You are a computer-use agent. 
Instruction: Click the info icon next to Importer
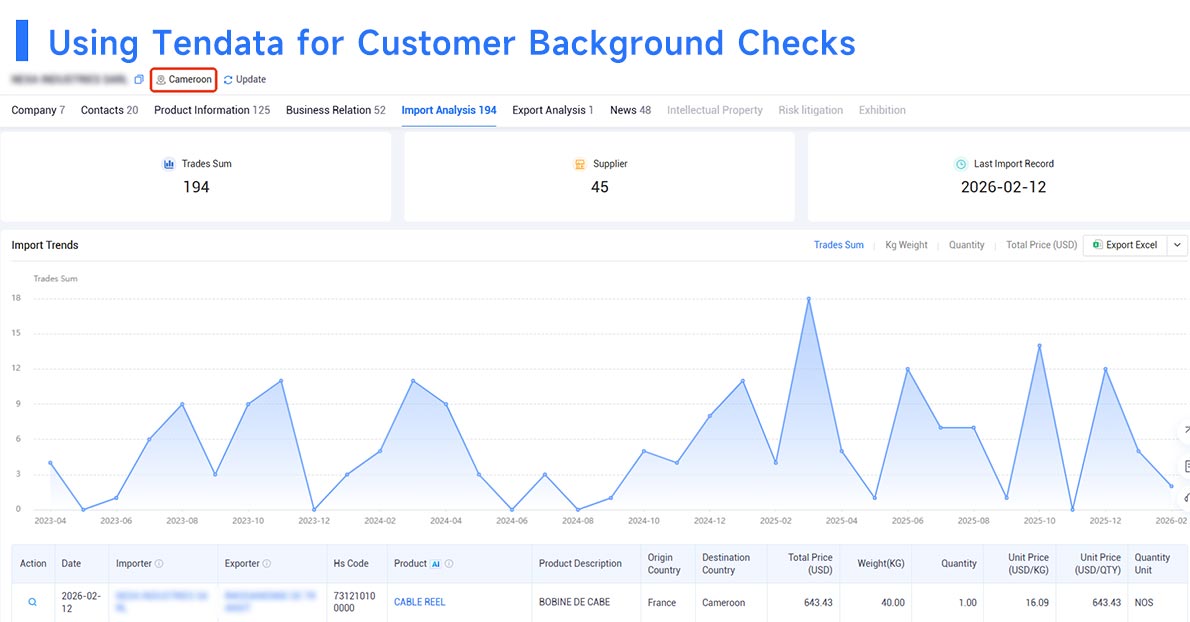click(159, 564)
